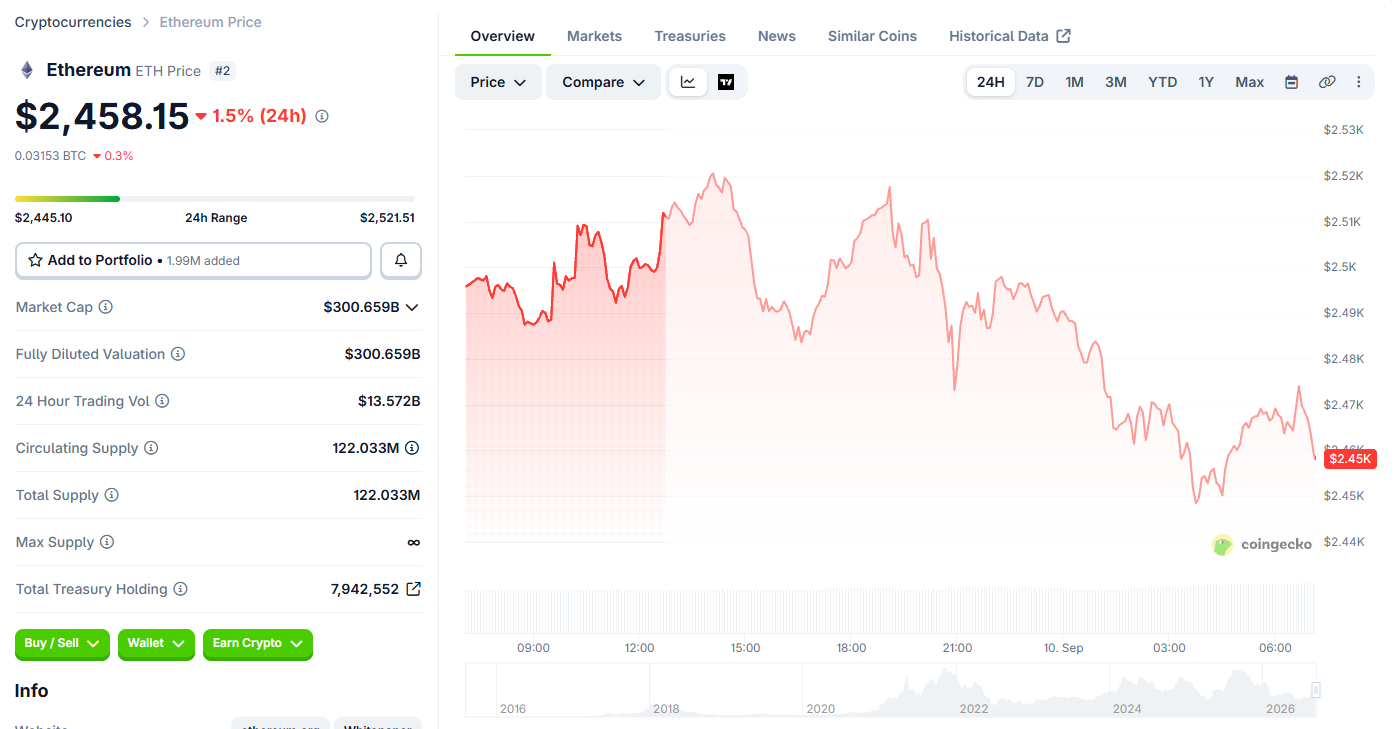Viewport: 1396px width, 729px height.
Task: Open the Buy / Sell dropdown
Action: click(x=62, y=644)
